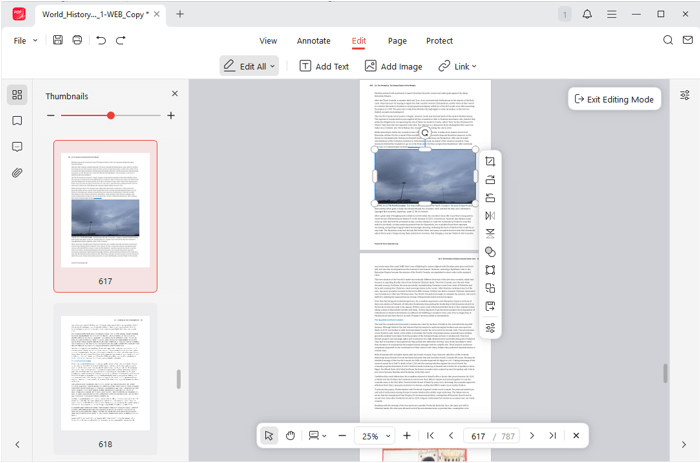Screen dimensions: 700x463
Task: Open the hamburger menu icon
Action: click(612, 14)
